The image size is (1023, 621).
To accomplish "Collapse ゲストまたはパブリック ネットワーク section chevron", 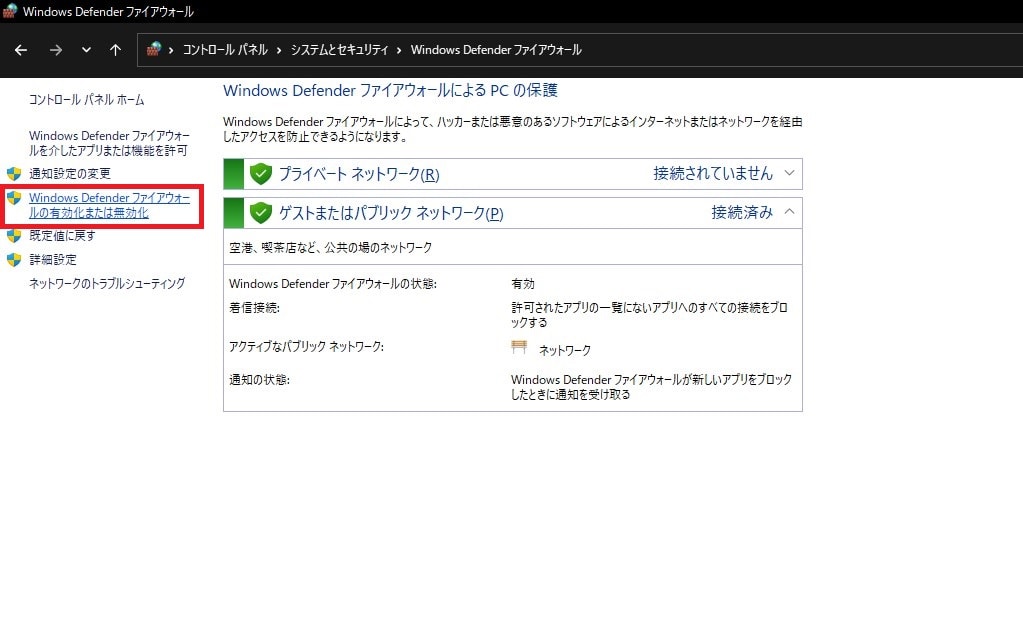I will pyautogui.click(x=789, y=212).
